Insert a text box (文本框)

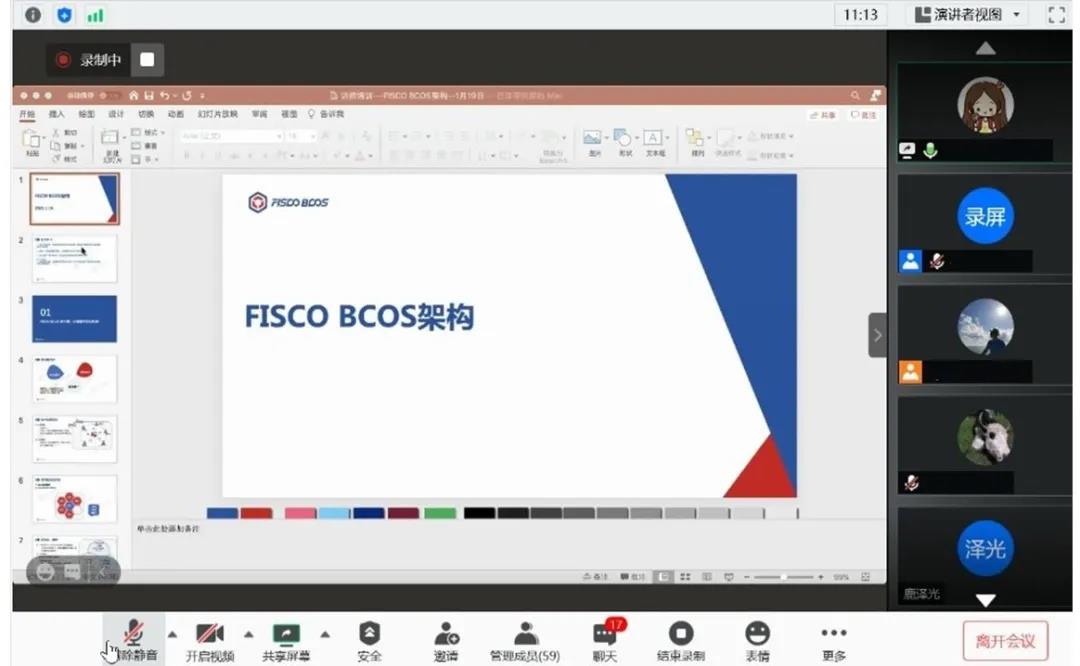tap(655, 143)
